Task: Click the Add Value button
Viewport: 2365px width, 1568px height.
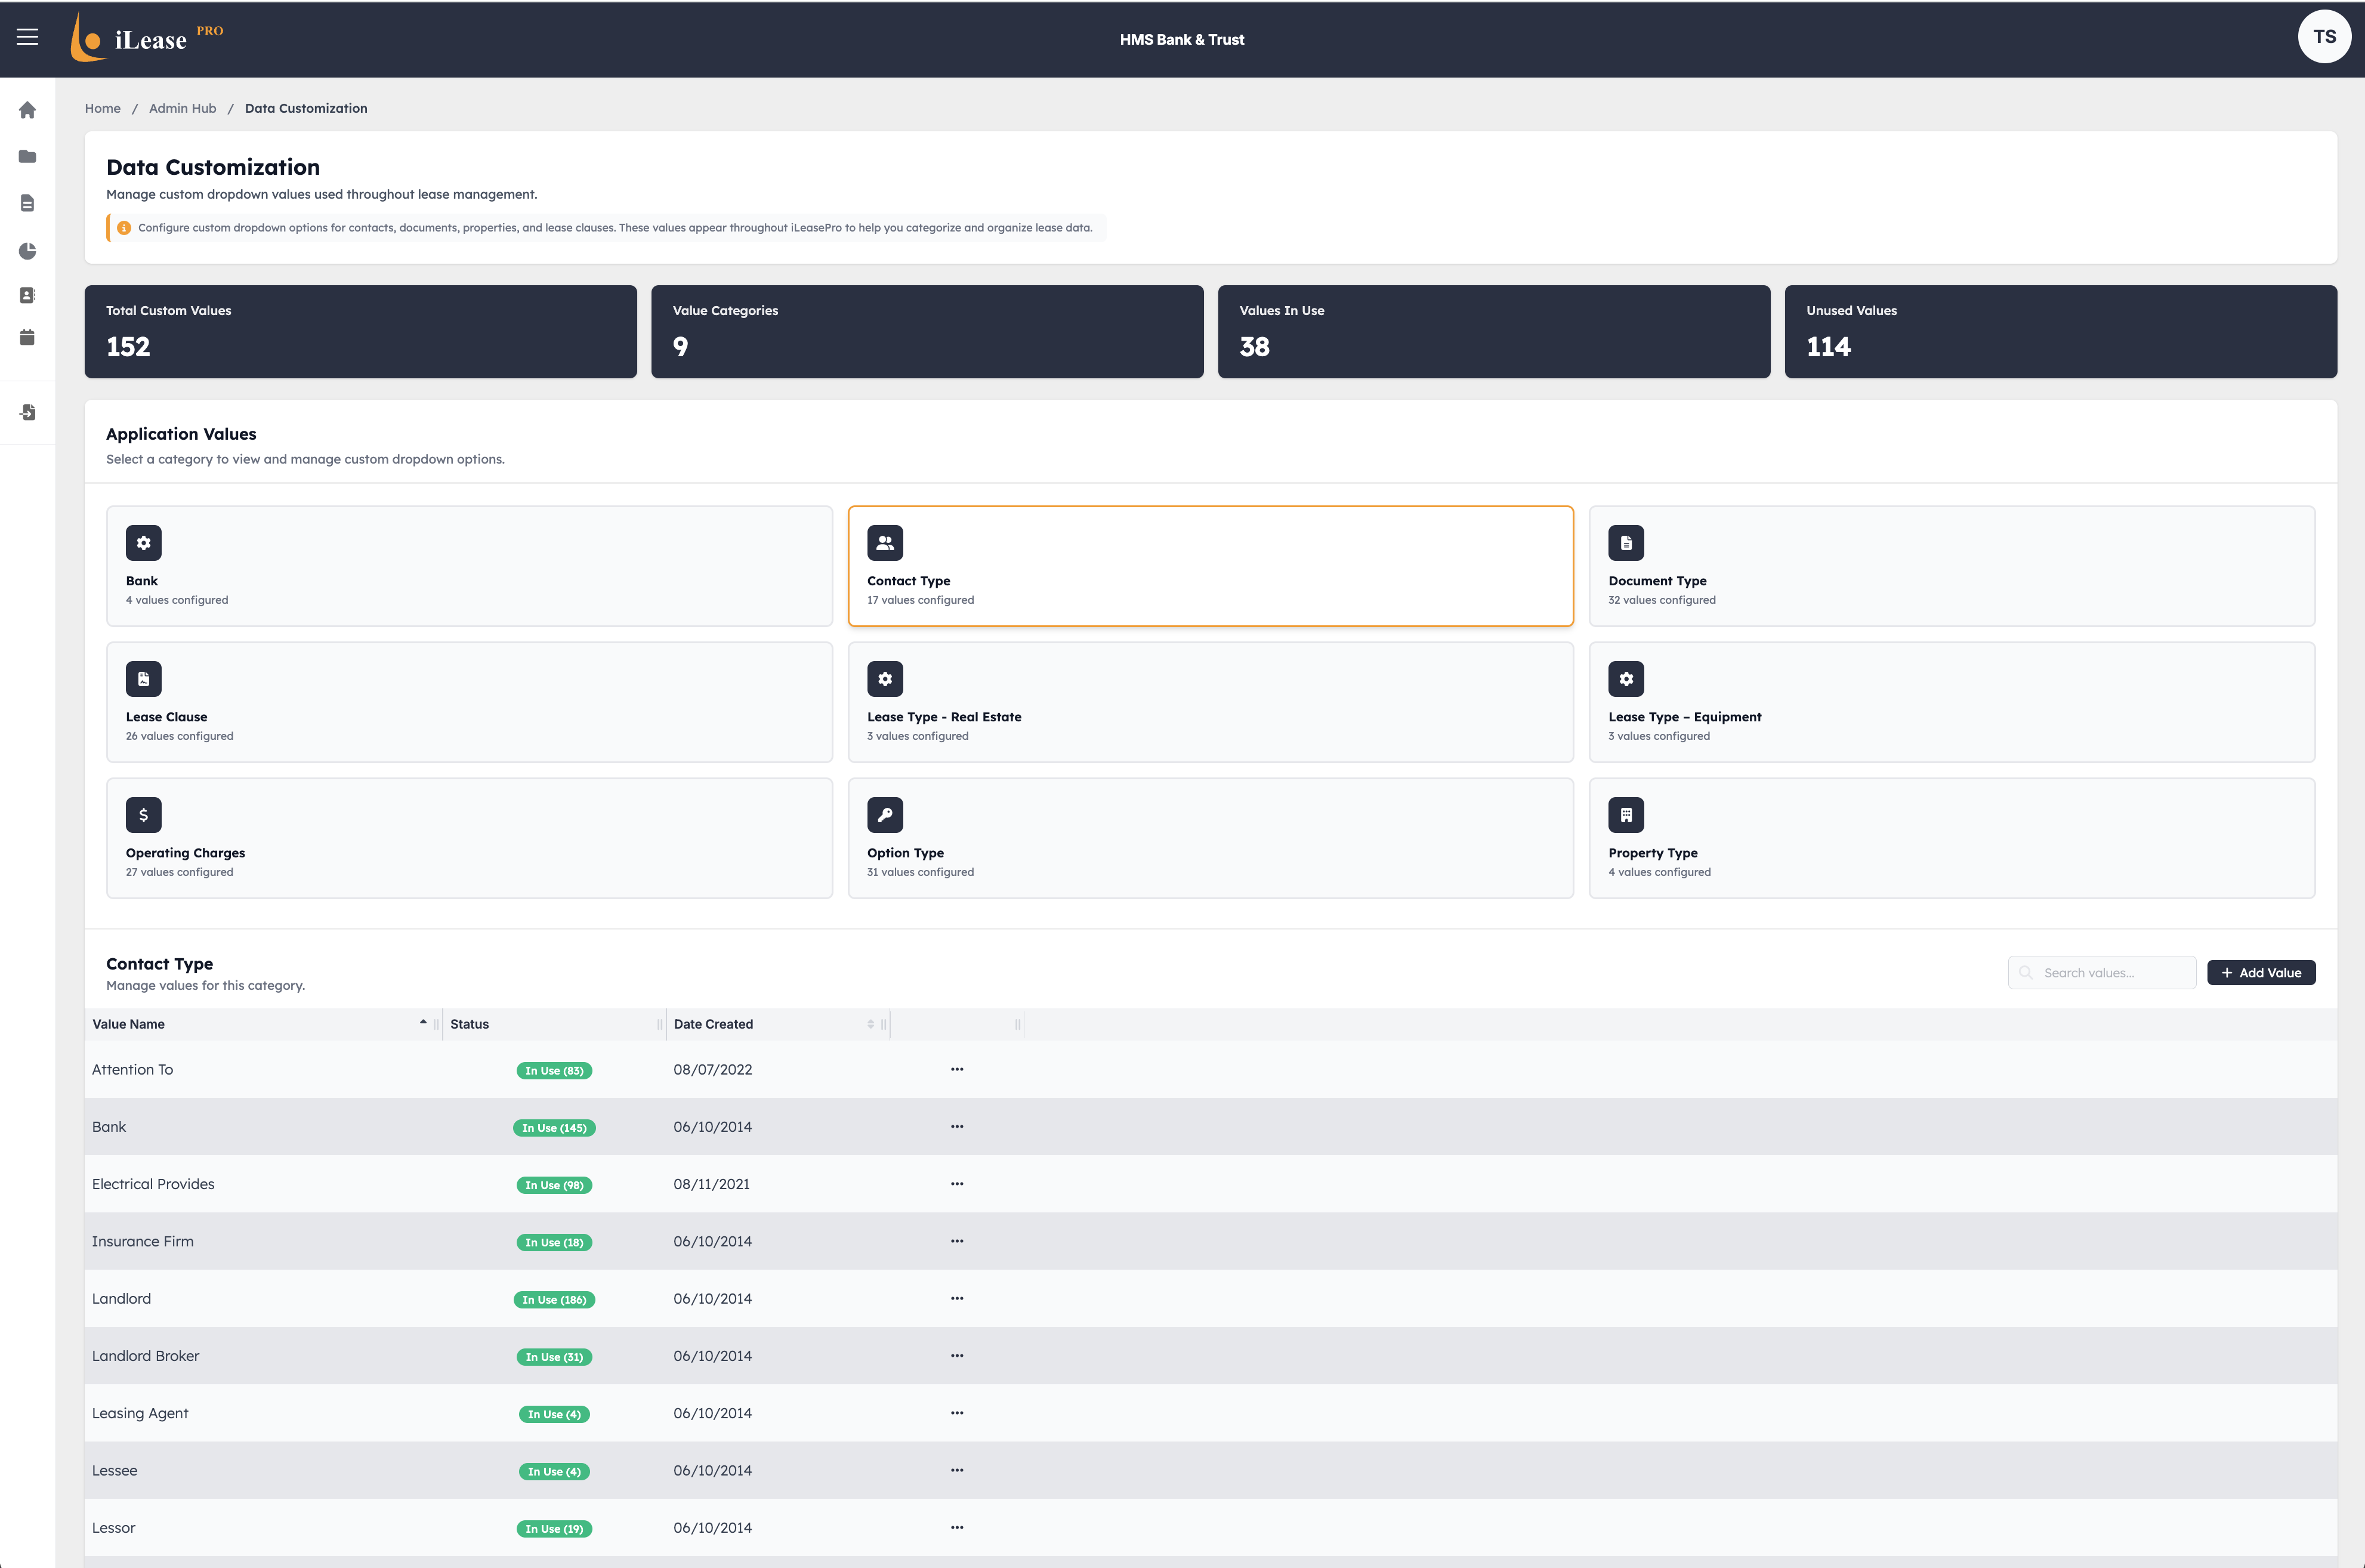Action: tap(2261, 972)
